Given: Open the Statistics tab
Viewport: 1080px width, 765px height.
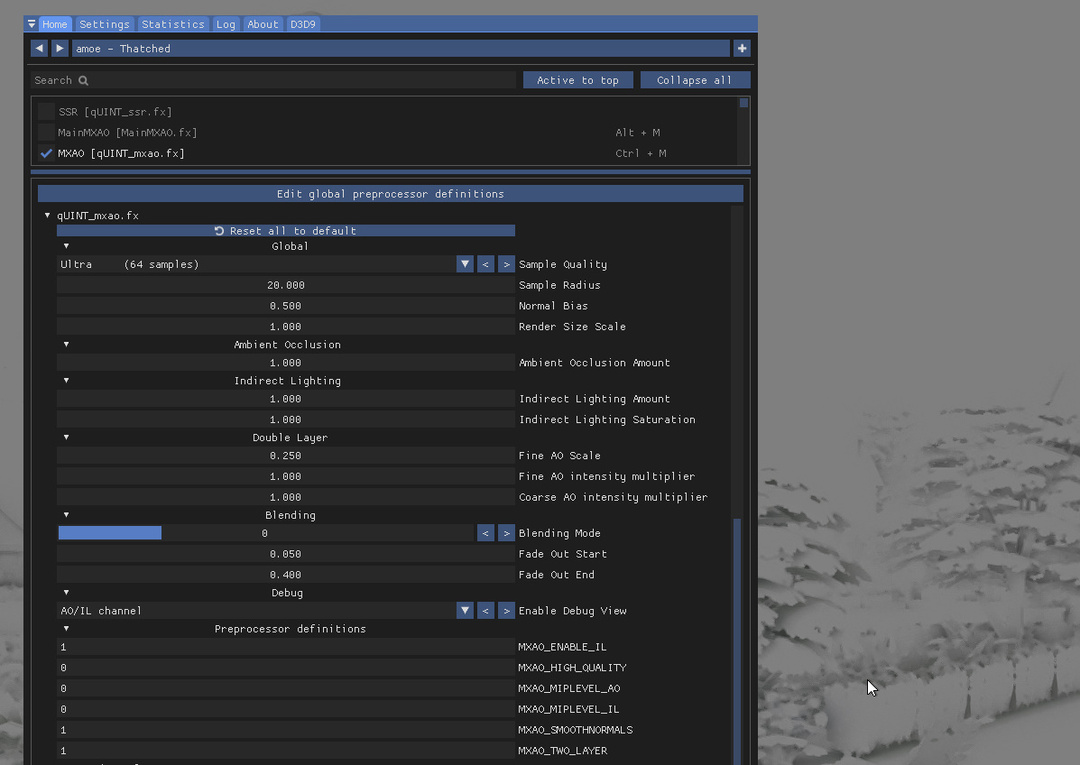Looking at the screenshot, I should [173, 24].
